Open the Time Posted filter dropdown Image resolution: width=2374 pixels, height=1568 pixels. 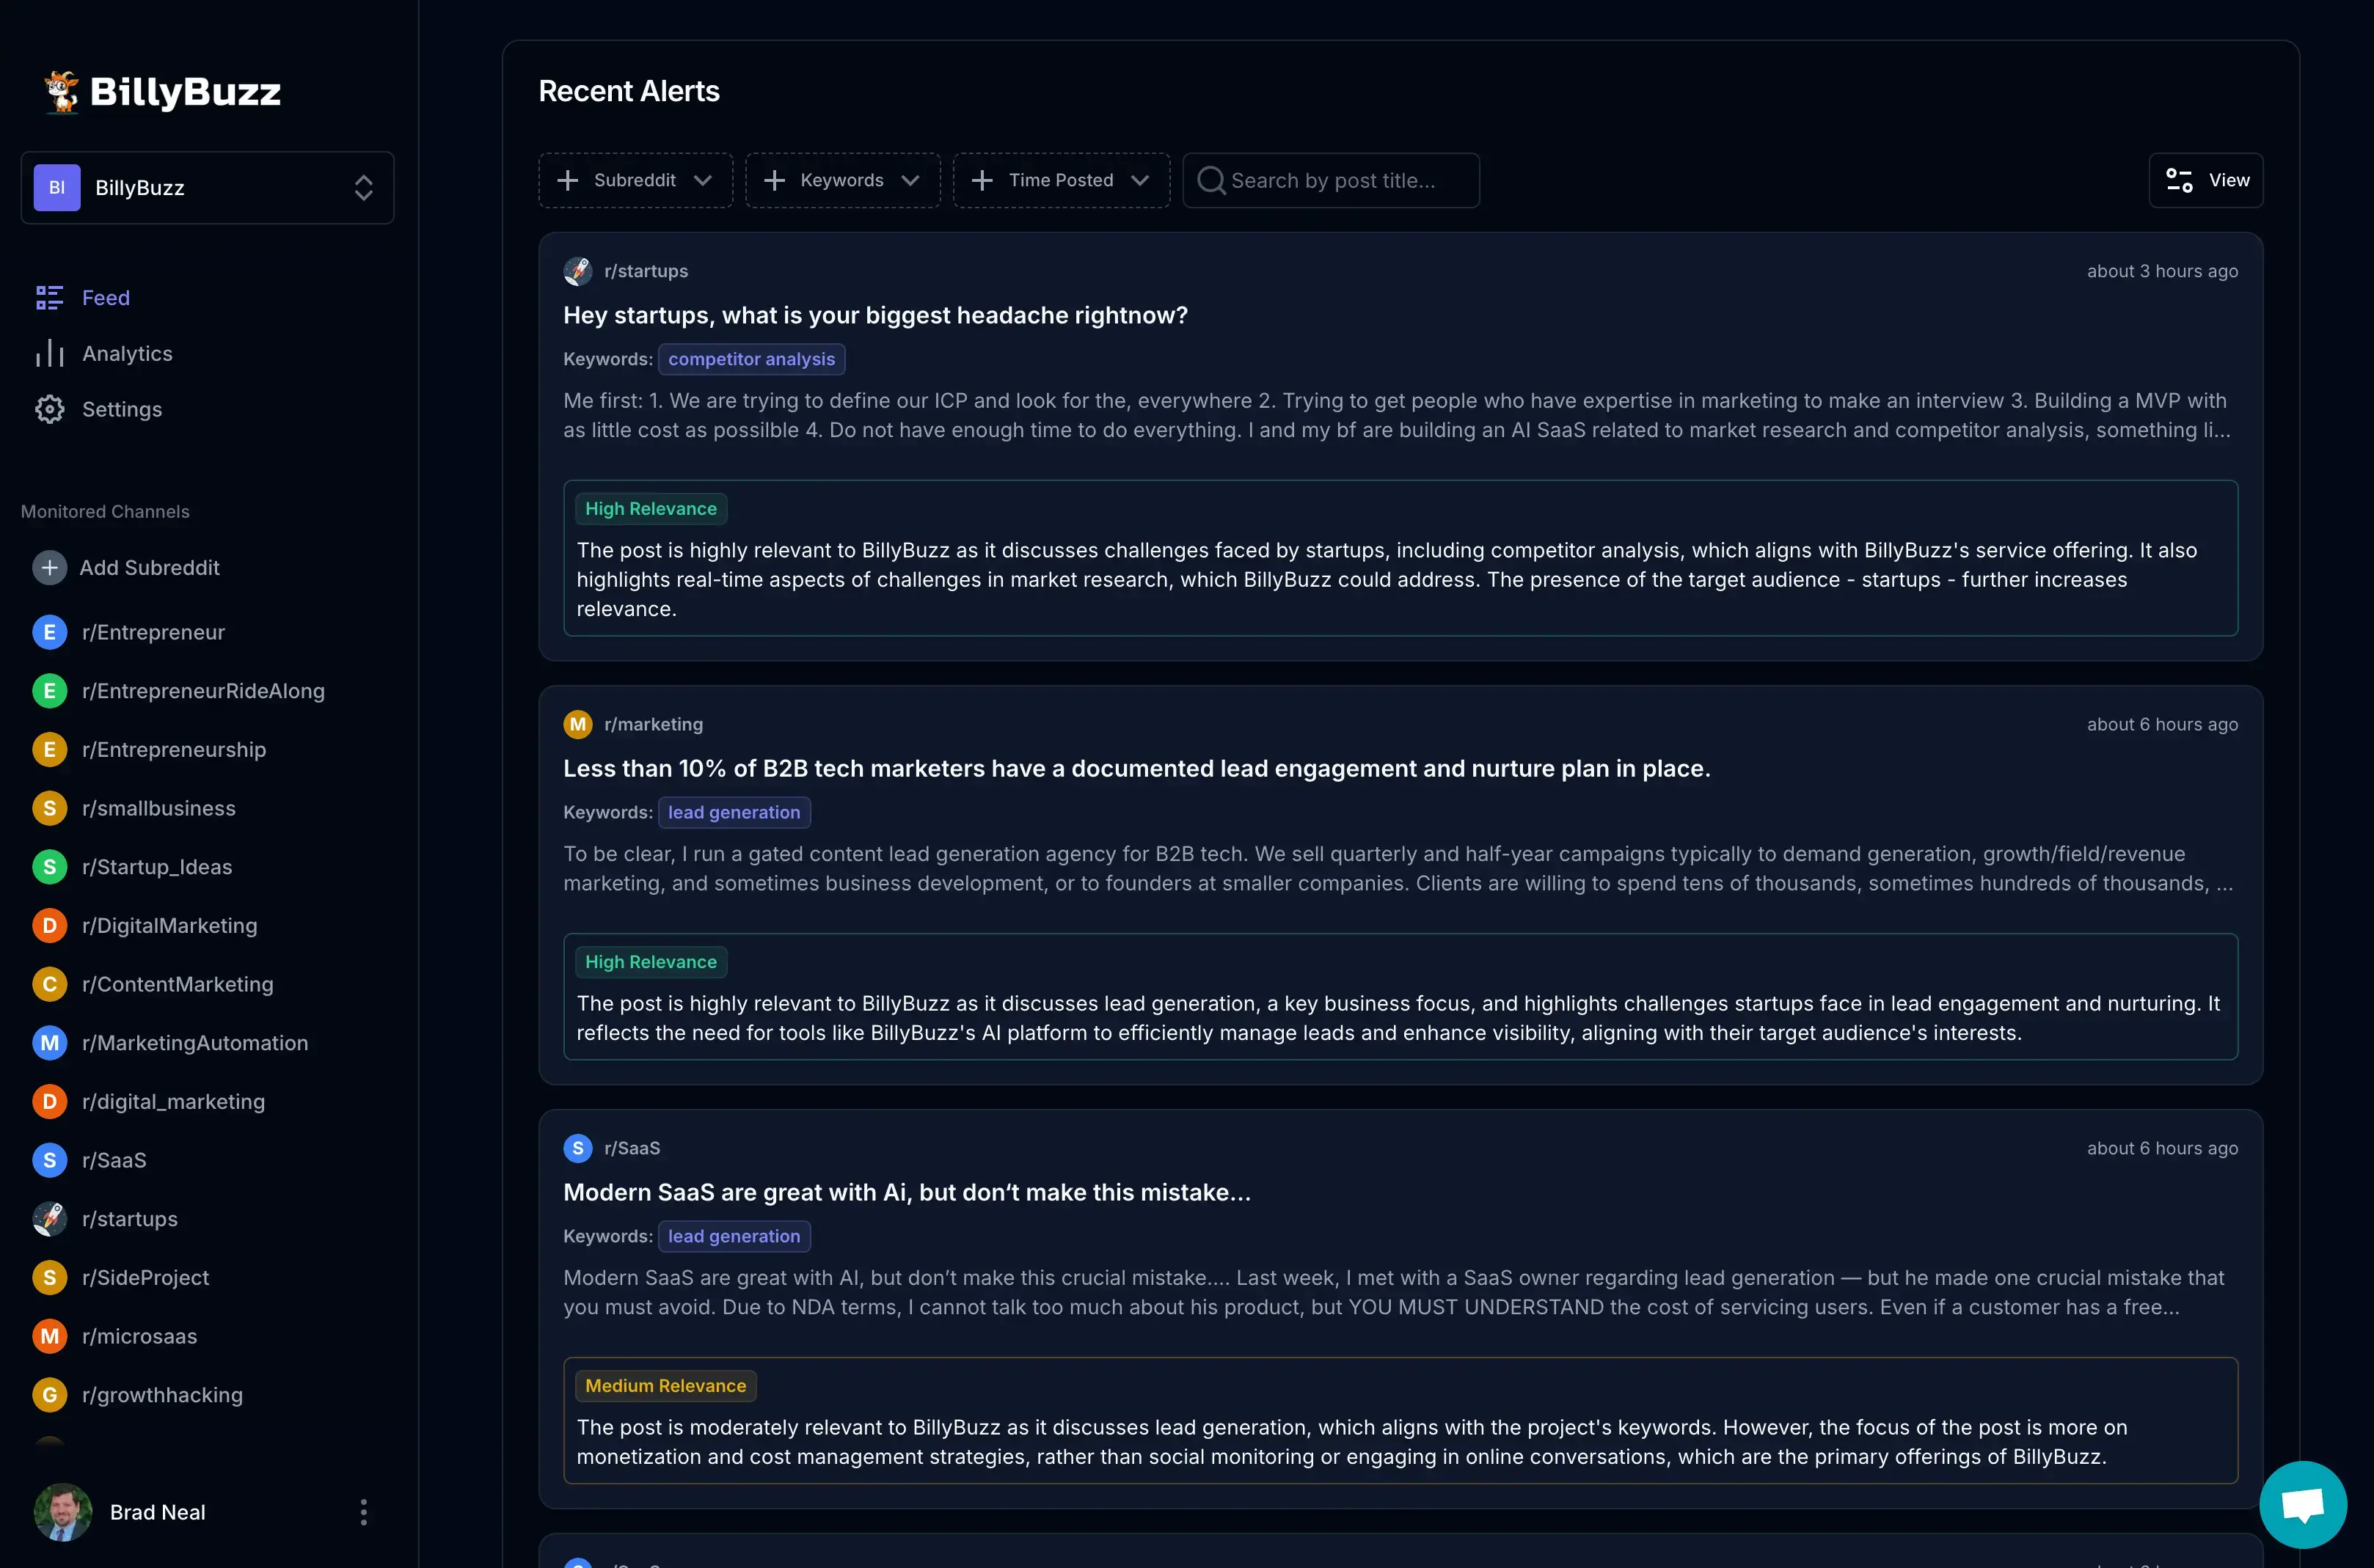pos(1060,180)
